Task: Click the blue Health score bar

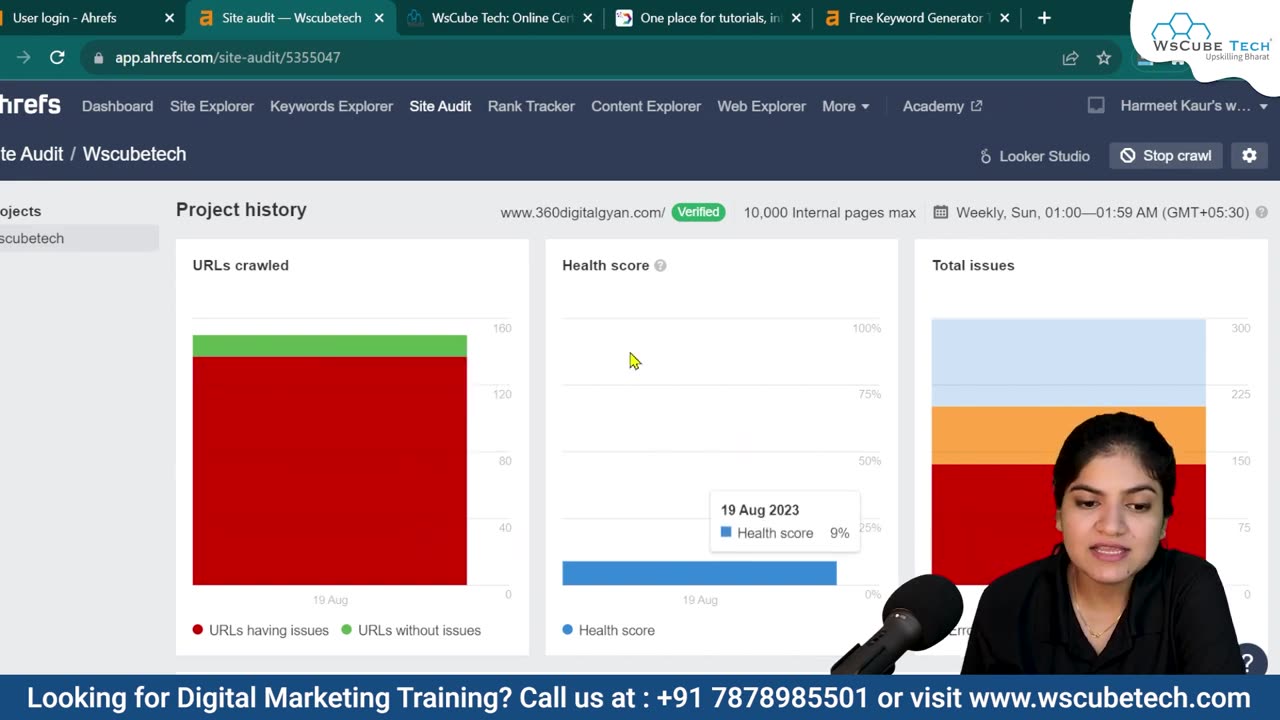Action: click(x=699, y=573)
